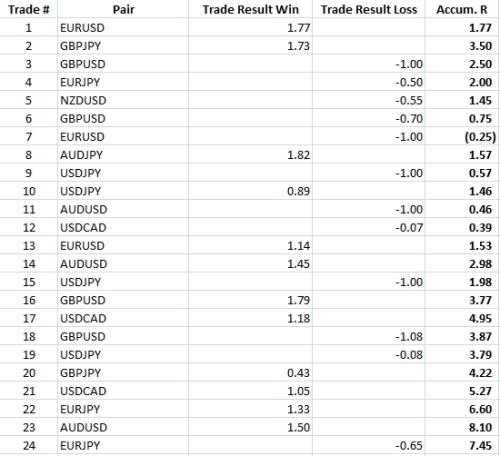Screen dimensions: 500x456
Task: Select the NZDUSD pair cell
Action: [x=123, y=100]
